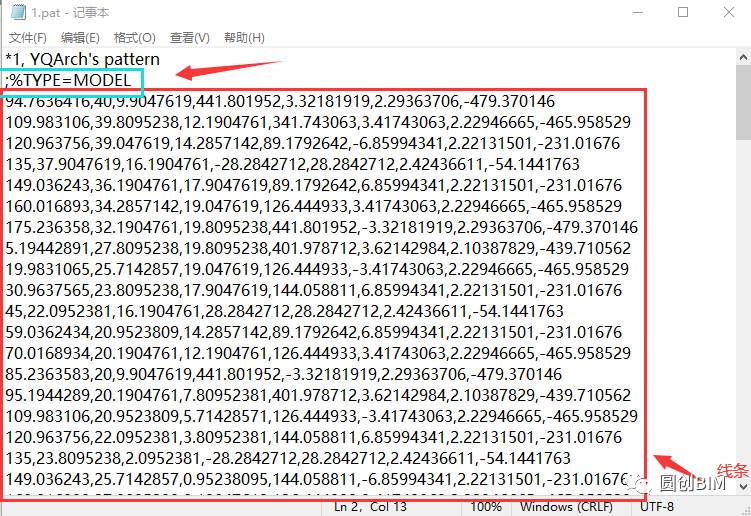Click the Windows (CRLF) status entry
Screen dimensions: 751x516
566,507
